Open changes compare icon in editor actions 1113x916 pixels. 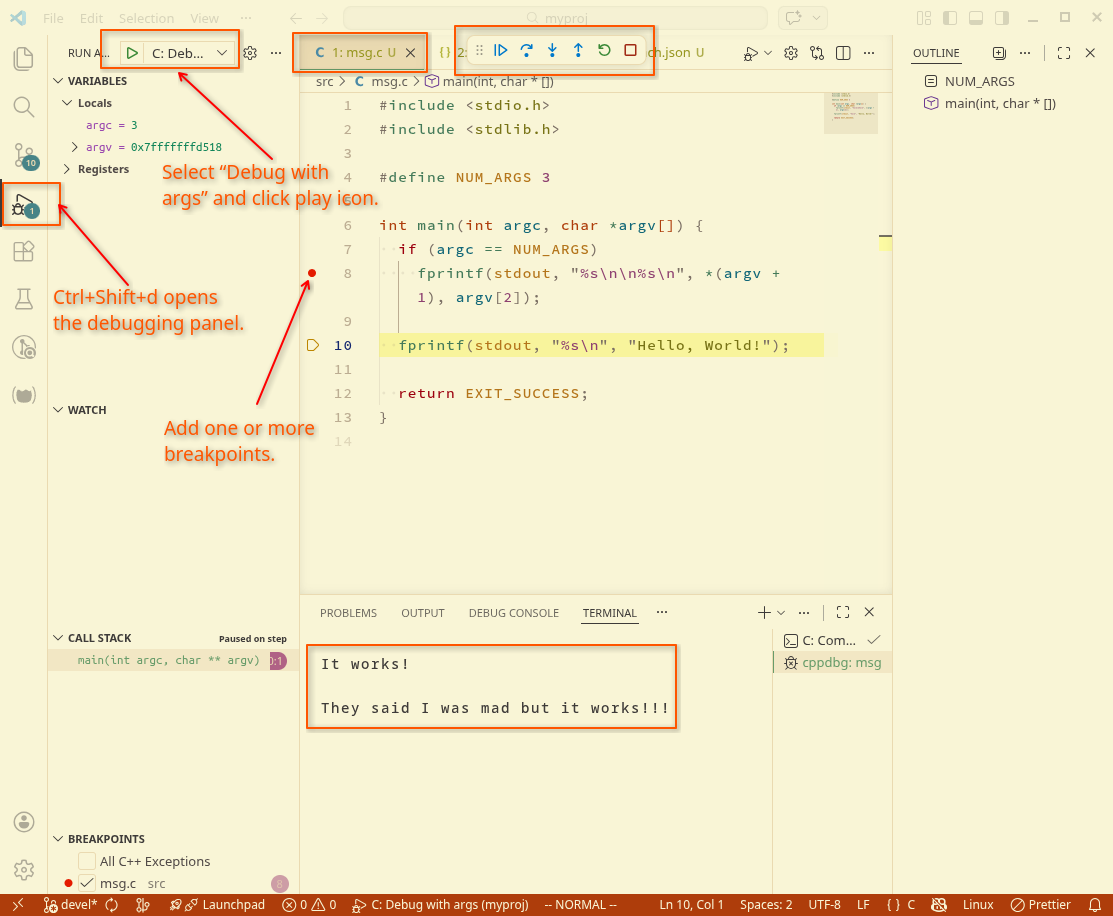point(817,53)
